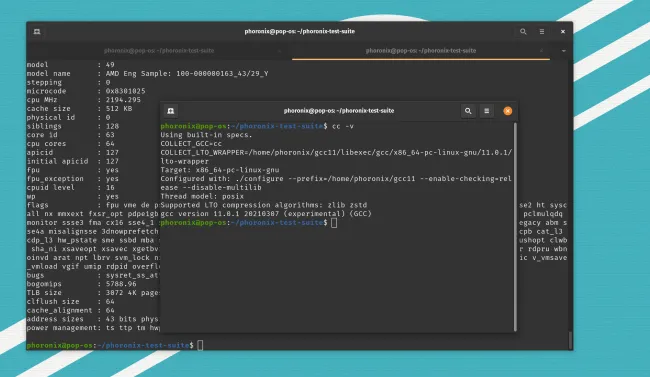Click the 'initial apicid' 127 line
This screenshot has width=650, height=377.
(73, 161)
